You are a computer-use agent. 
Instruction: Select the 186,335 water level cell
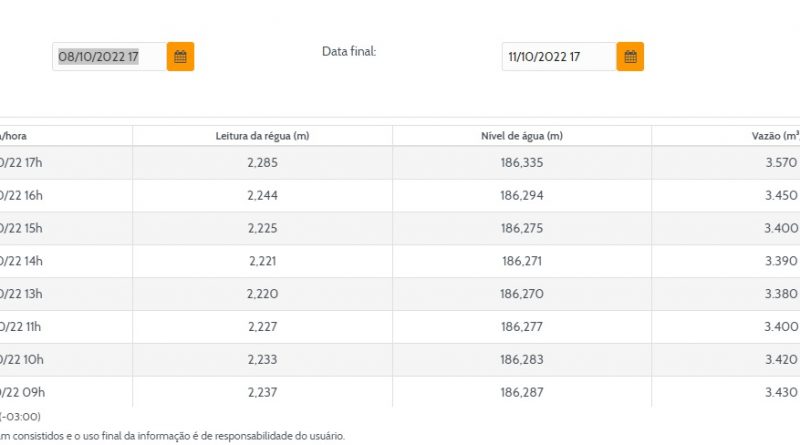point(521,163)
